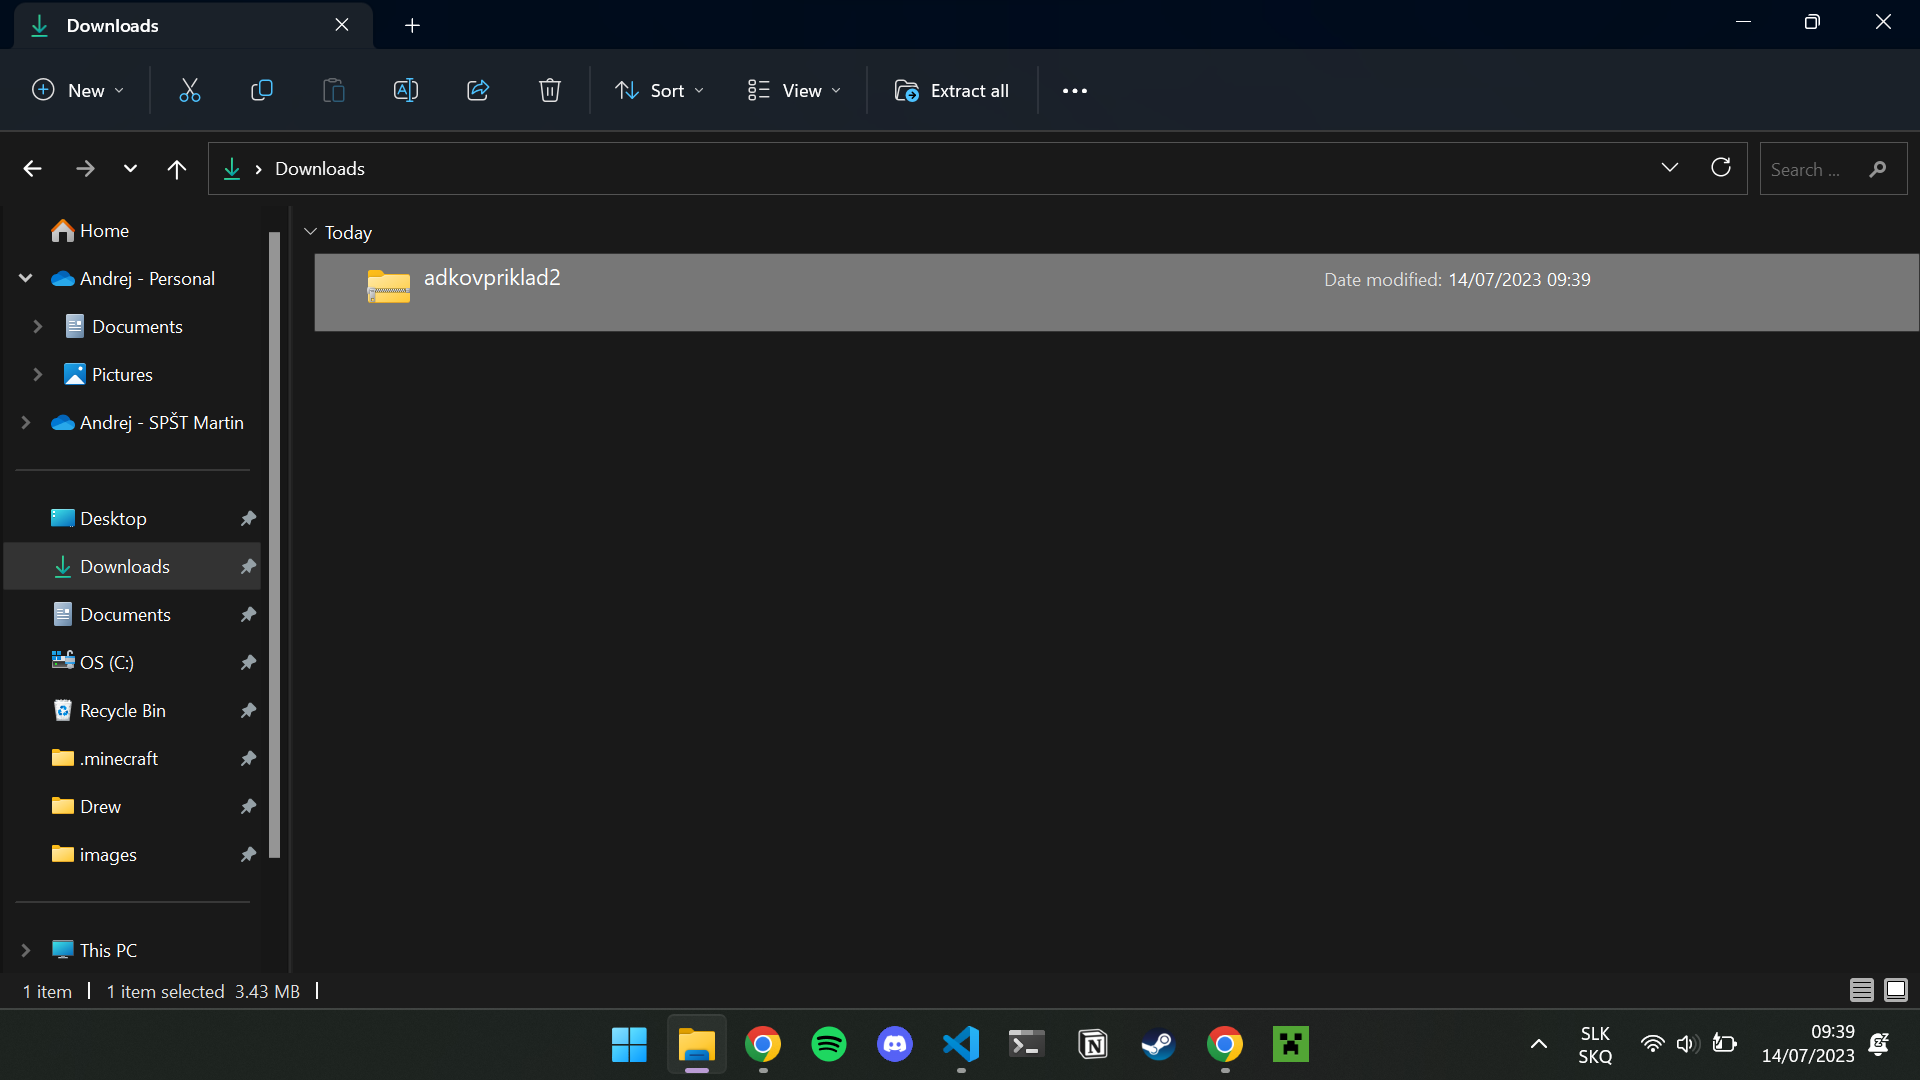Go up one folder level

(x=177, y=169)
